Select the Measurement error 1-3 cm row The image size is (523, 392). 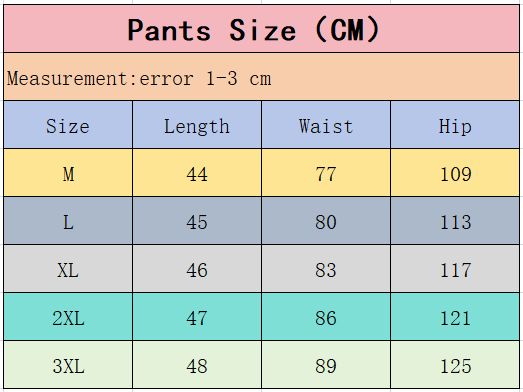[x=262, y=77]
